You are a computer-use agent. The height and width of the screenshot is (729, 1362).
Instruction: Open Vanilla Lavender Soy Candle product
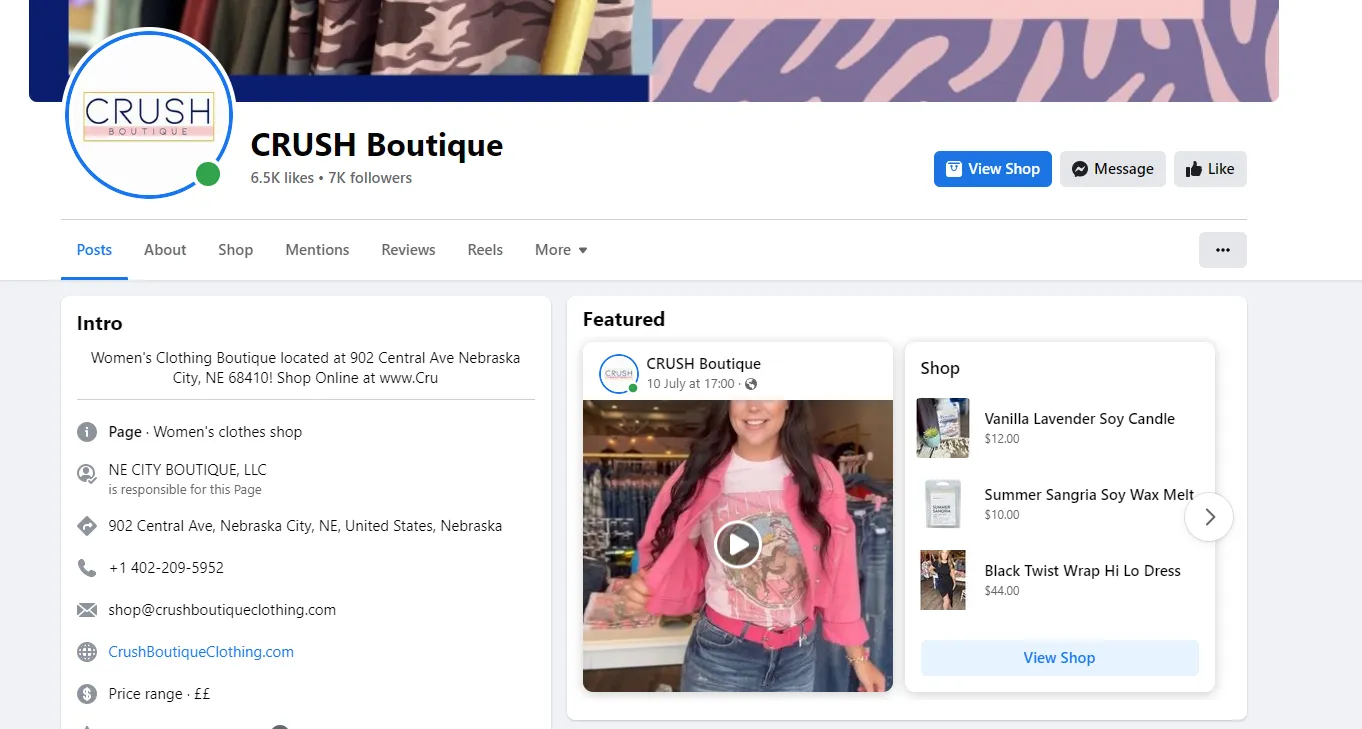click(x=1079, y=419)
